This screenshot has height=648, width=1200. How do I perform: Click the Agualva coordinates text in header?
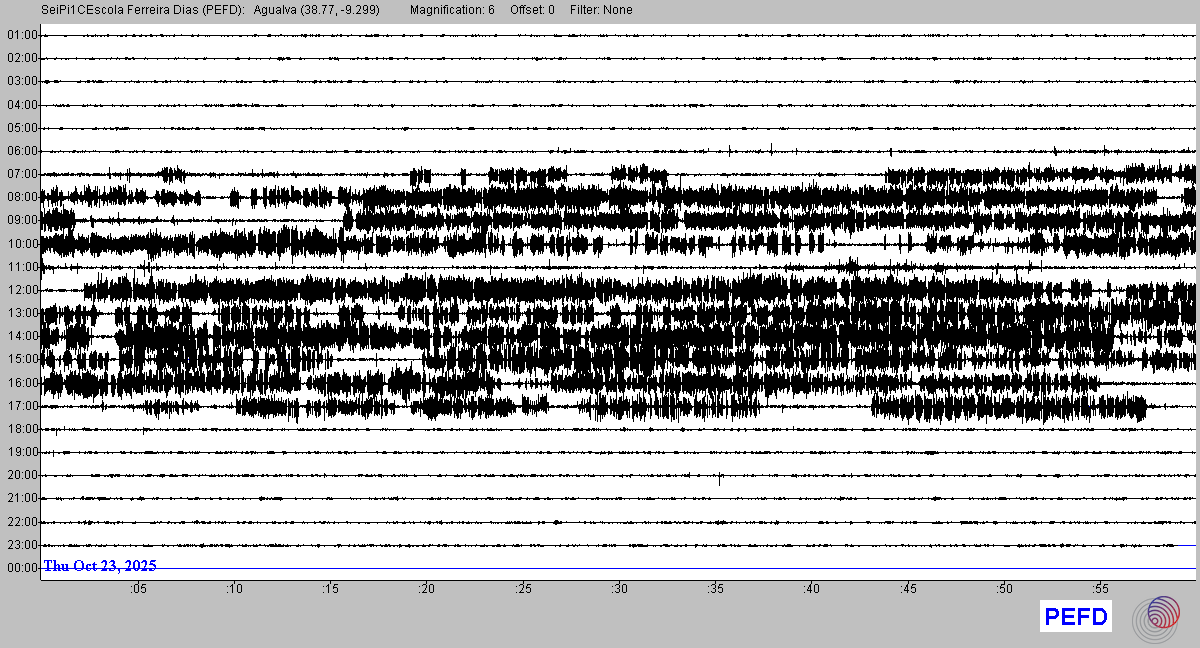316,10
